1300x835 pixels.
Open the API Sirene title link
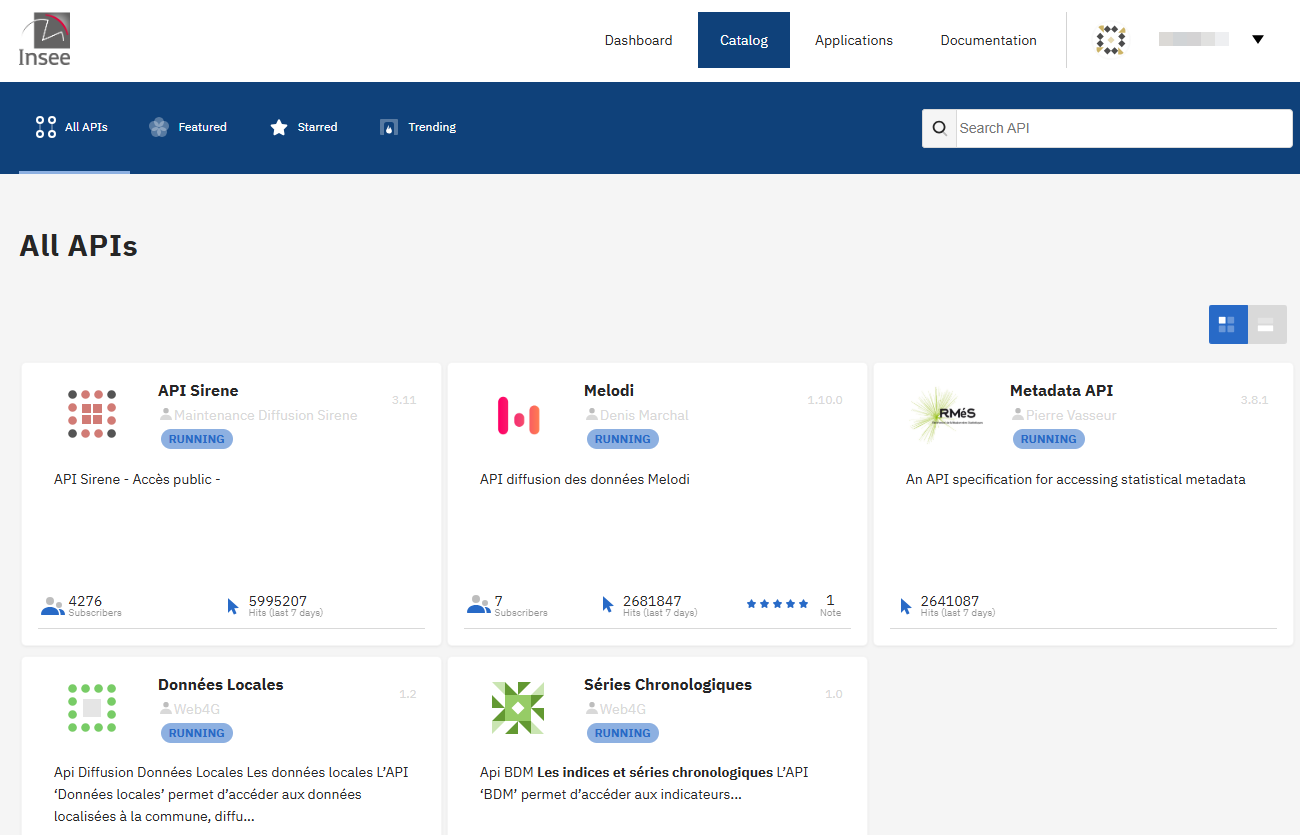(x=198, y=391)
